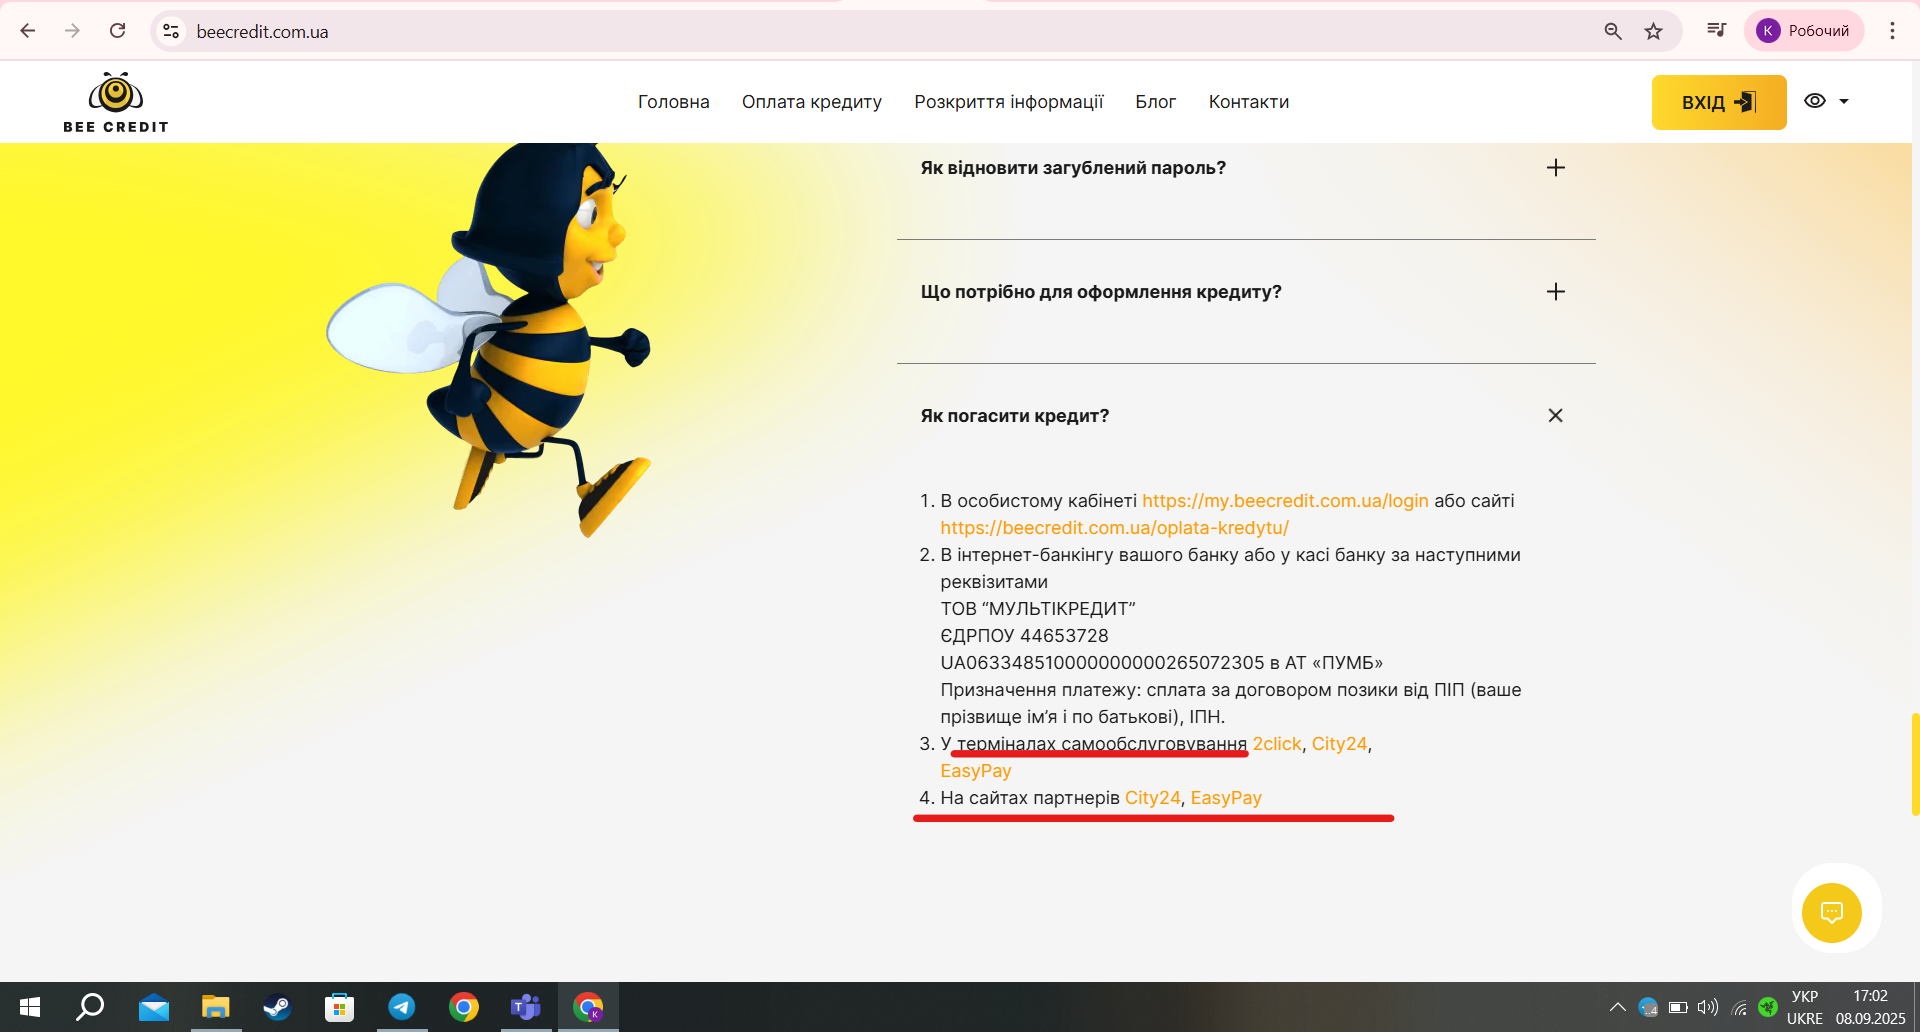Viewport: 1920px width, 1032px height.
Task: Click the browser forward arrow
Action: point(72,31)
